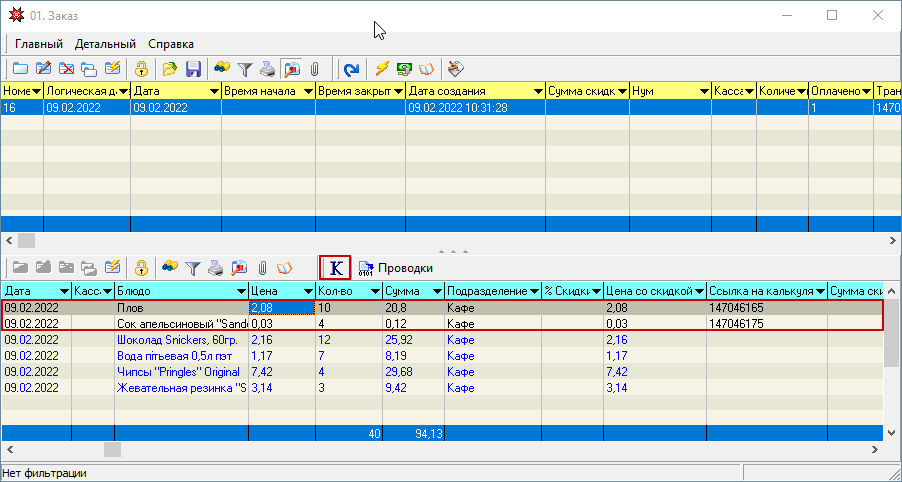Viewport: 902px width, 482px height.
Task: Open the Главный menu
Action: click(x=39, y=44)
